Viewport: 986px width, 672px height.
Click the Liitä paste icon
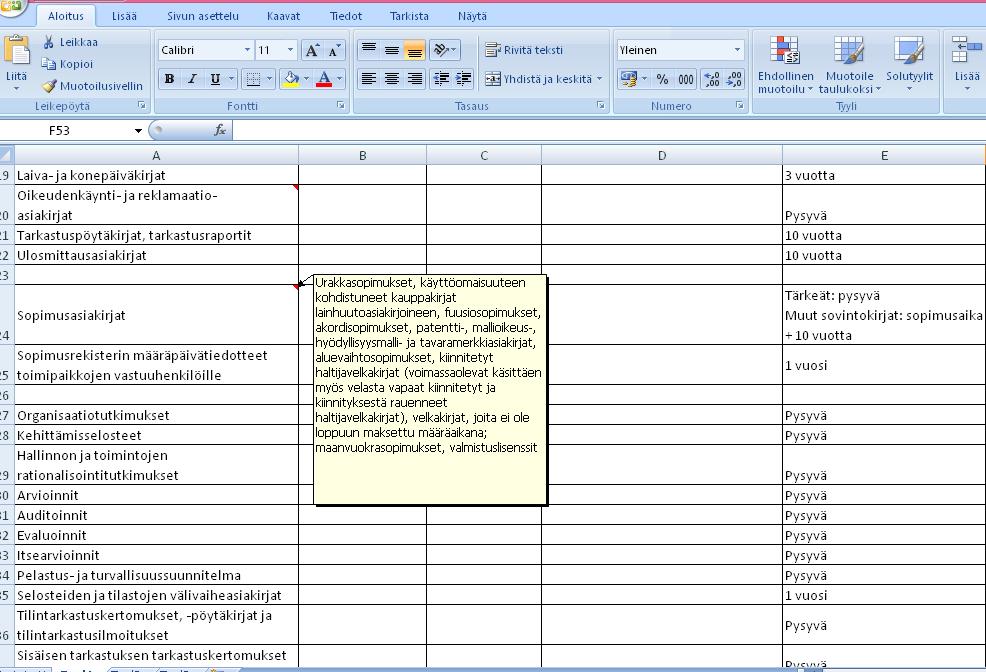[16, 52]
